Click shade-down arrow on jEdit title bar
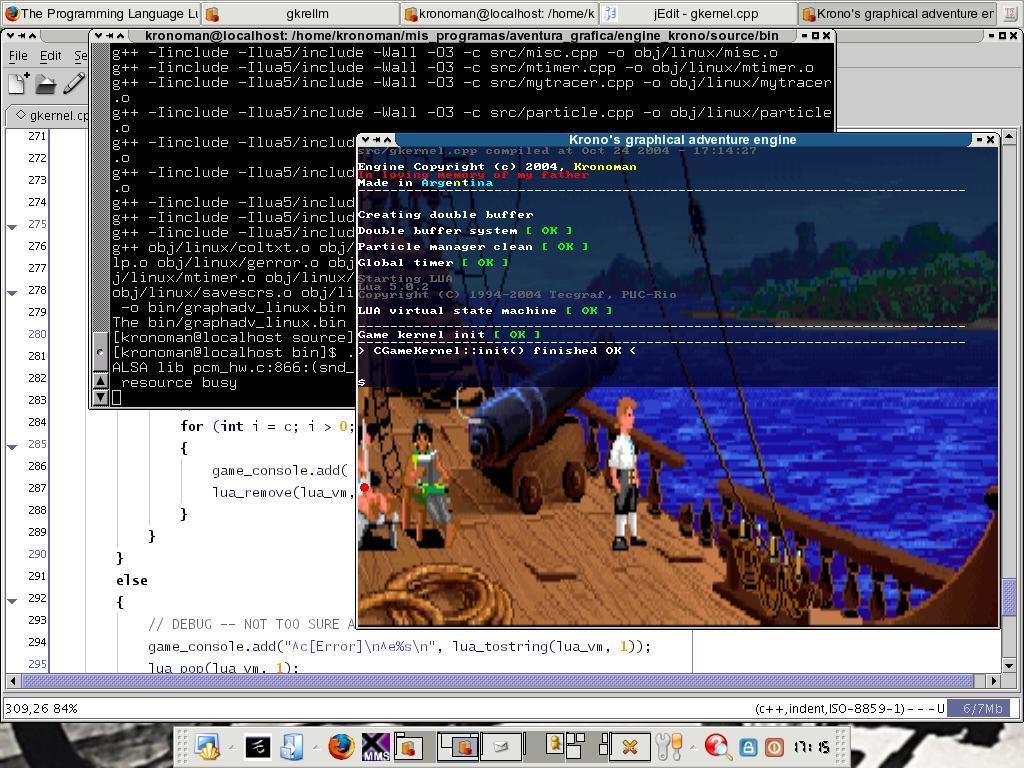1024x768 pixels. tap(10, 35)
